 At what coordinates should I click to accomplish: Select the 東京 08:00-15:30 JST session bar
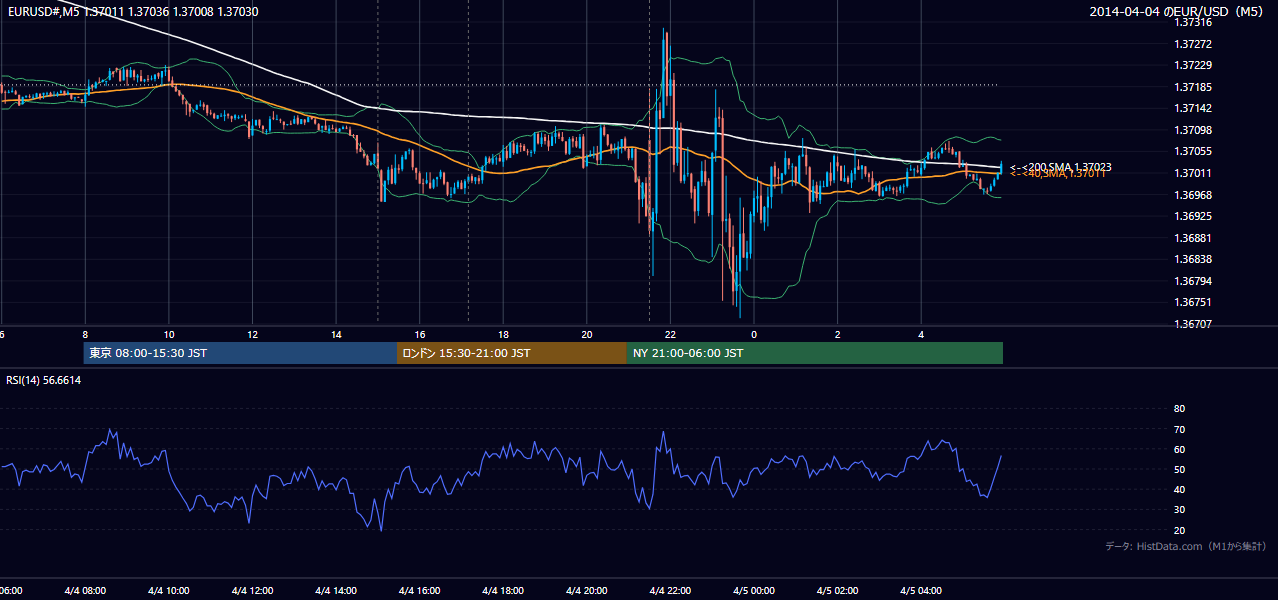tap(241, 353)
